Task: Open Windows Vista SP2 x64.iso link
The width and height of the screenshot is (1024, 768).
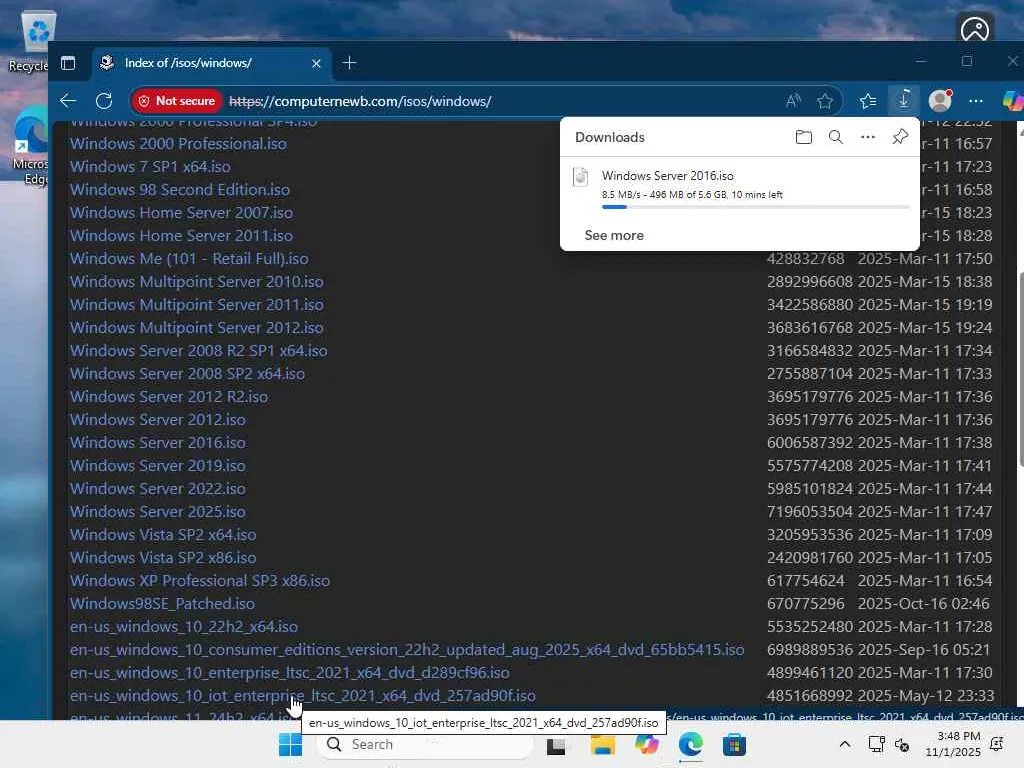Action: coord(163,534)
